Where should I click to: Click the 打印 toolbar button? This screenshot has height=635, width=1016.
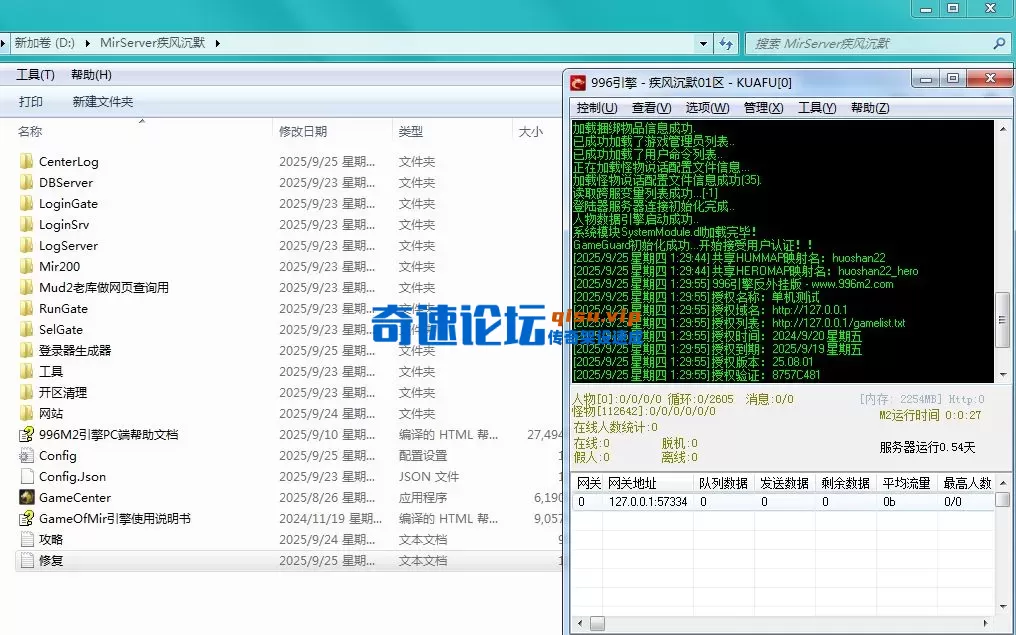(31, 102)
